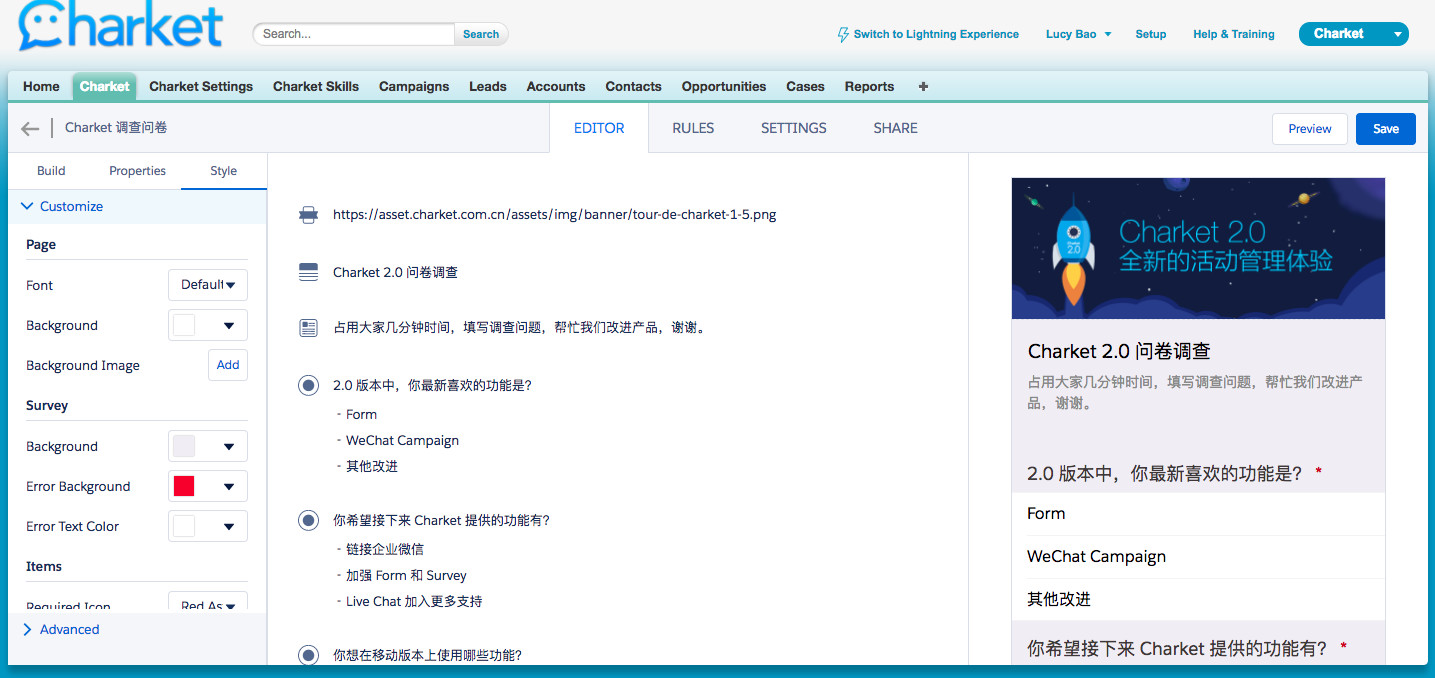Switch to the RULES tab
This screenshot has height=678, width=1435.
(x=692, y=128)
